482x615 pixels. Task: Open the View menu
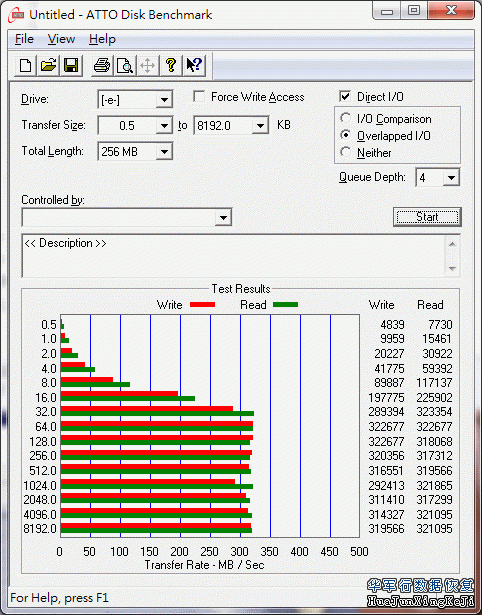61,39
